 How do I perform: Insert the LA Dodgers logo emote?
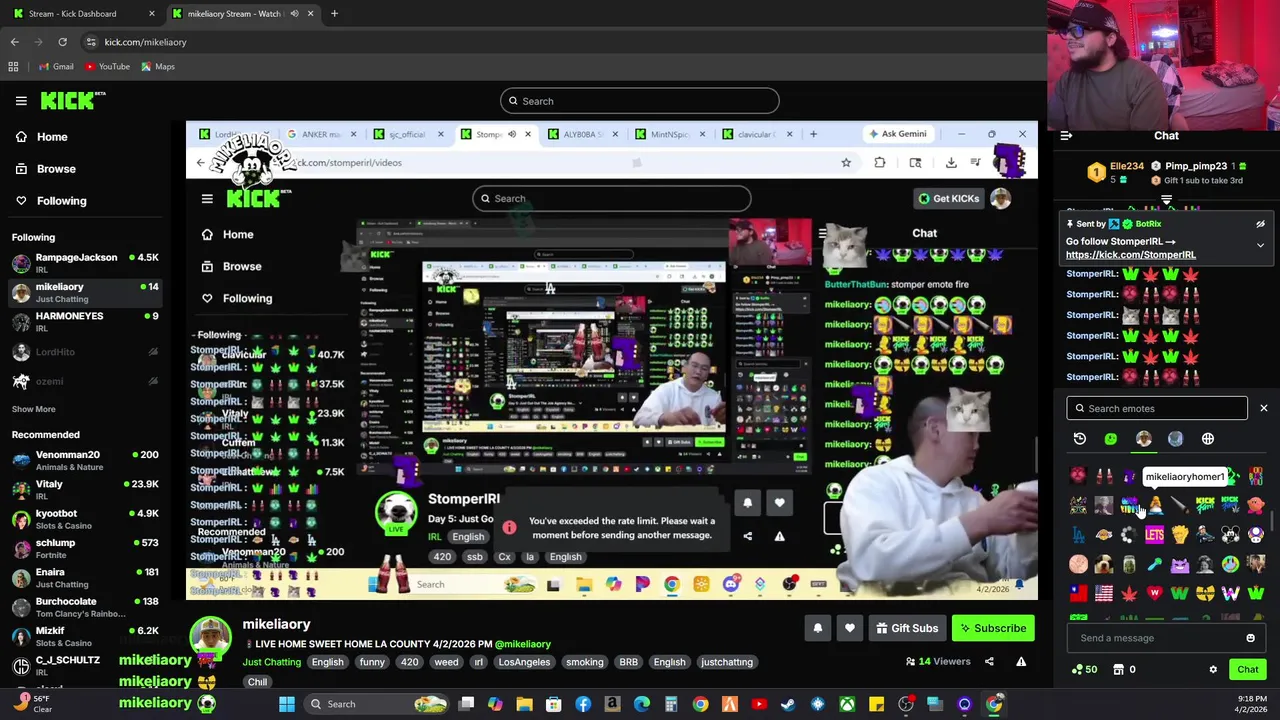pos(1079,535)
